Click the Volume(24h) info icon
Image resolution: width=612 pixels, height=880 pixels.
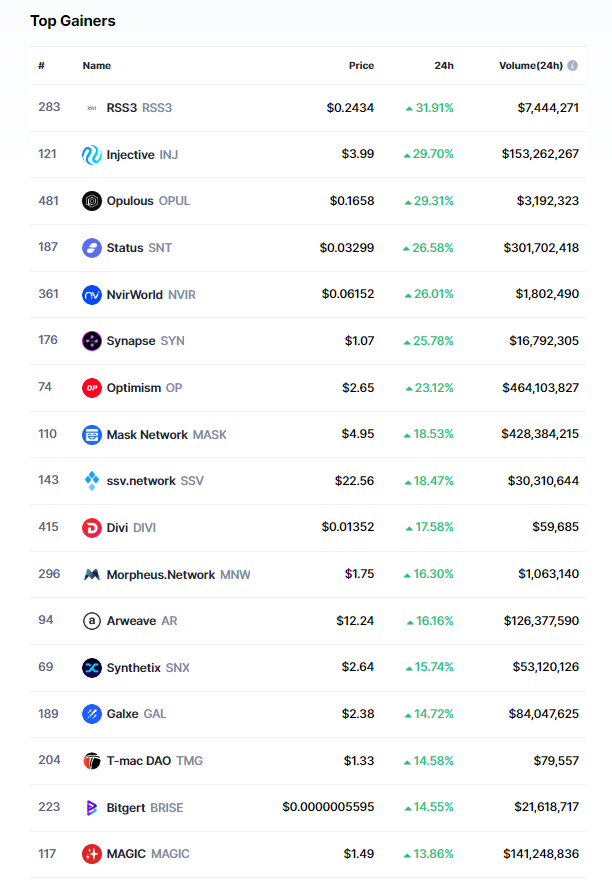coord(573,66)
